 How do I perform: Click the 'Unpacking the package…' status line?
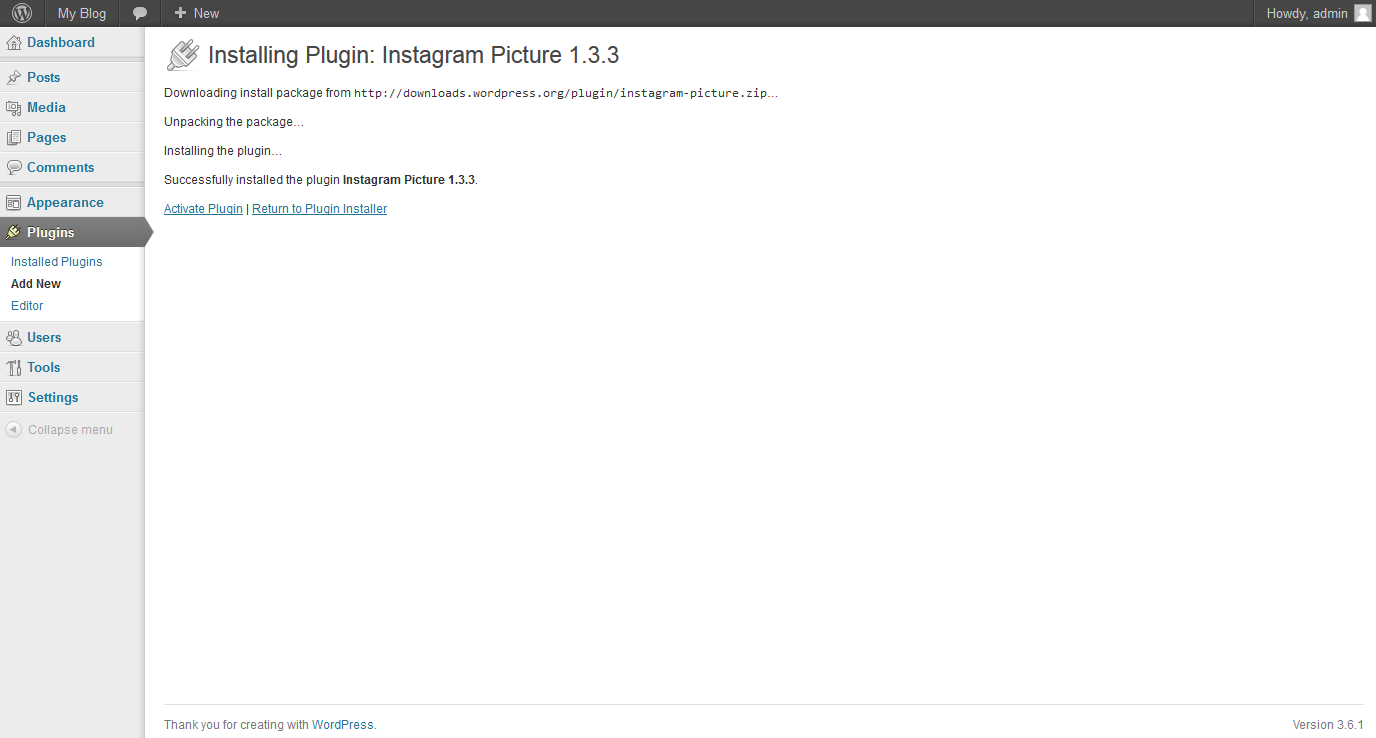tap(234, 122)
